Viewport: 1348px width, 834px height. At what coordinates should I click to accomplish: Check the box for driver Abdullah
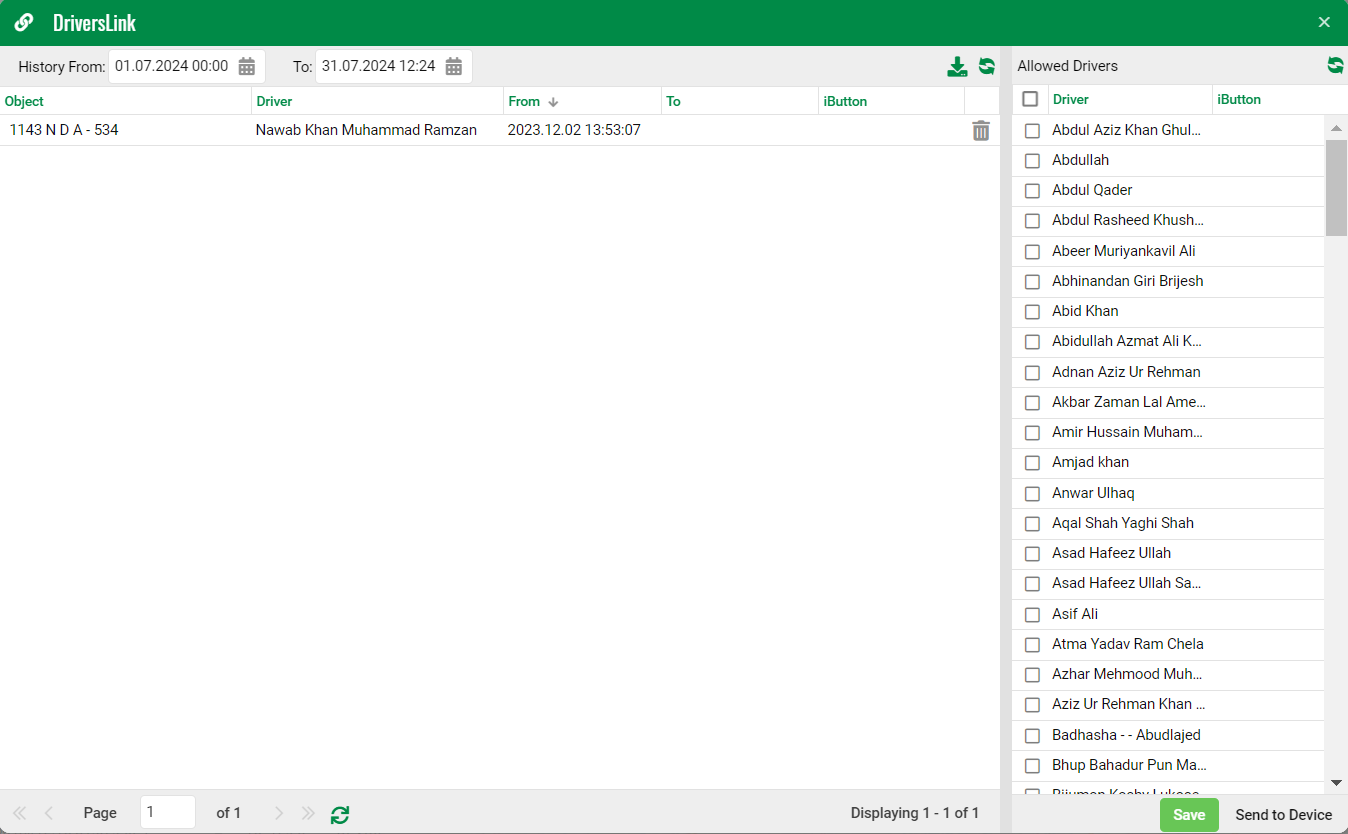tap(1032, 161)
